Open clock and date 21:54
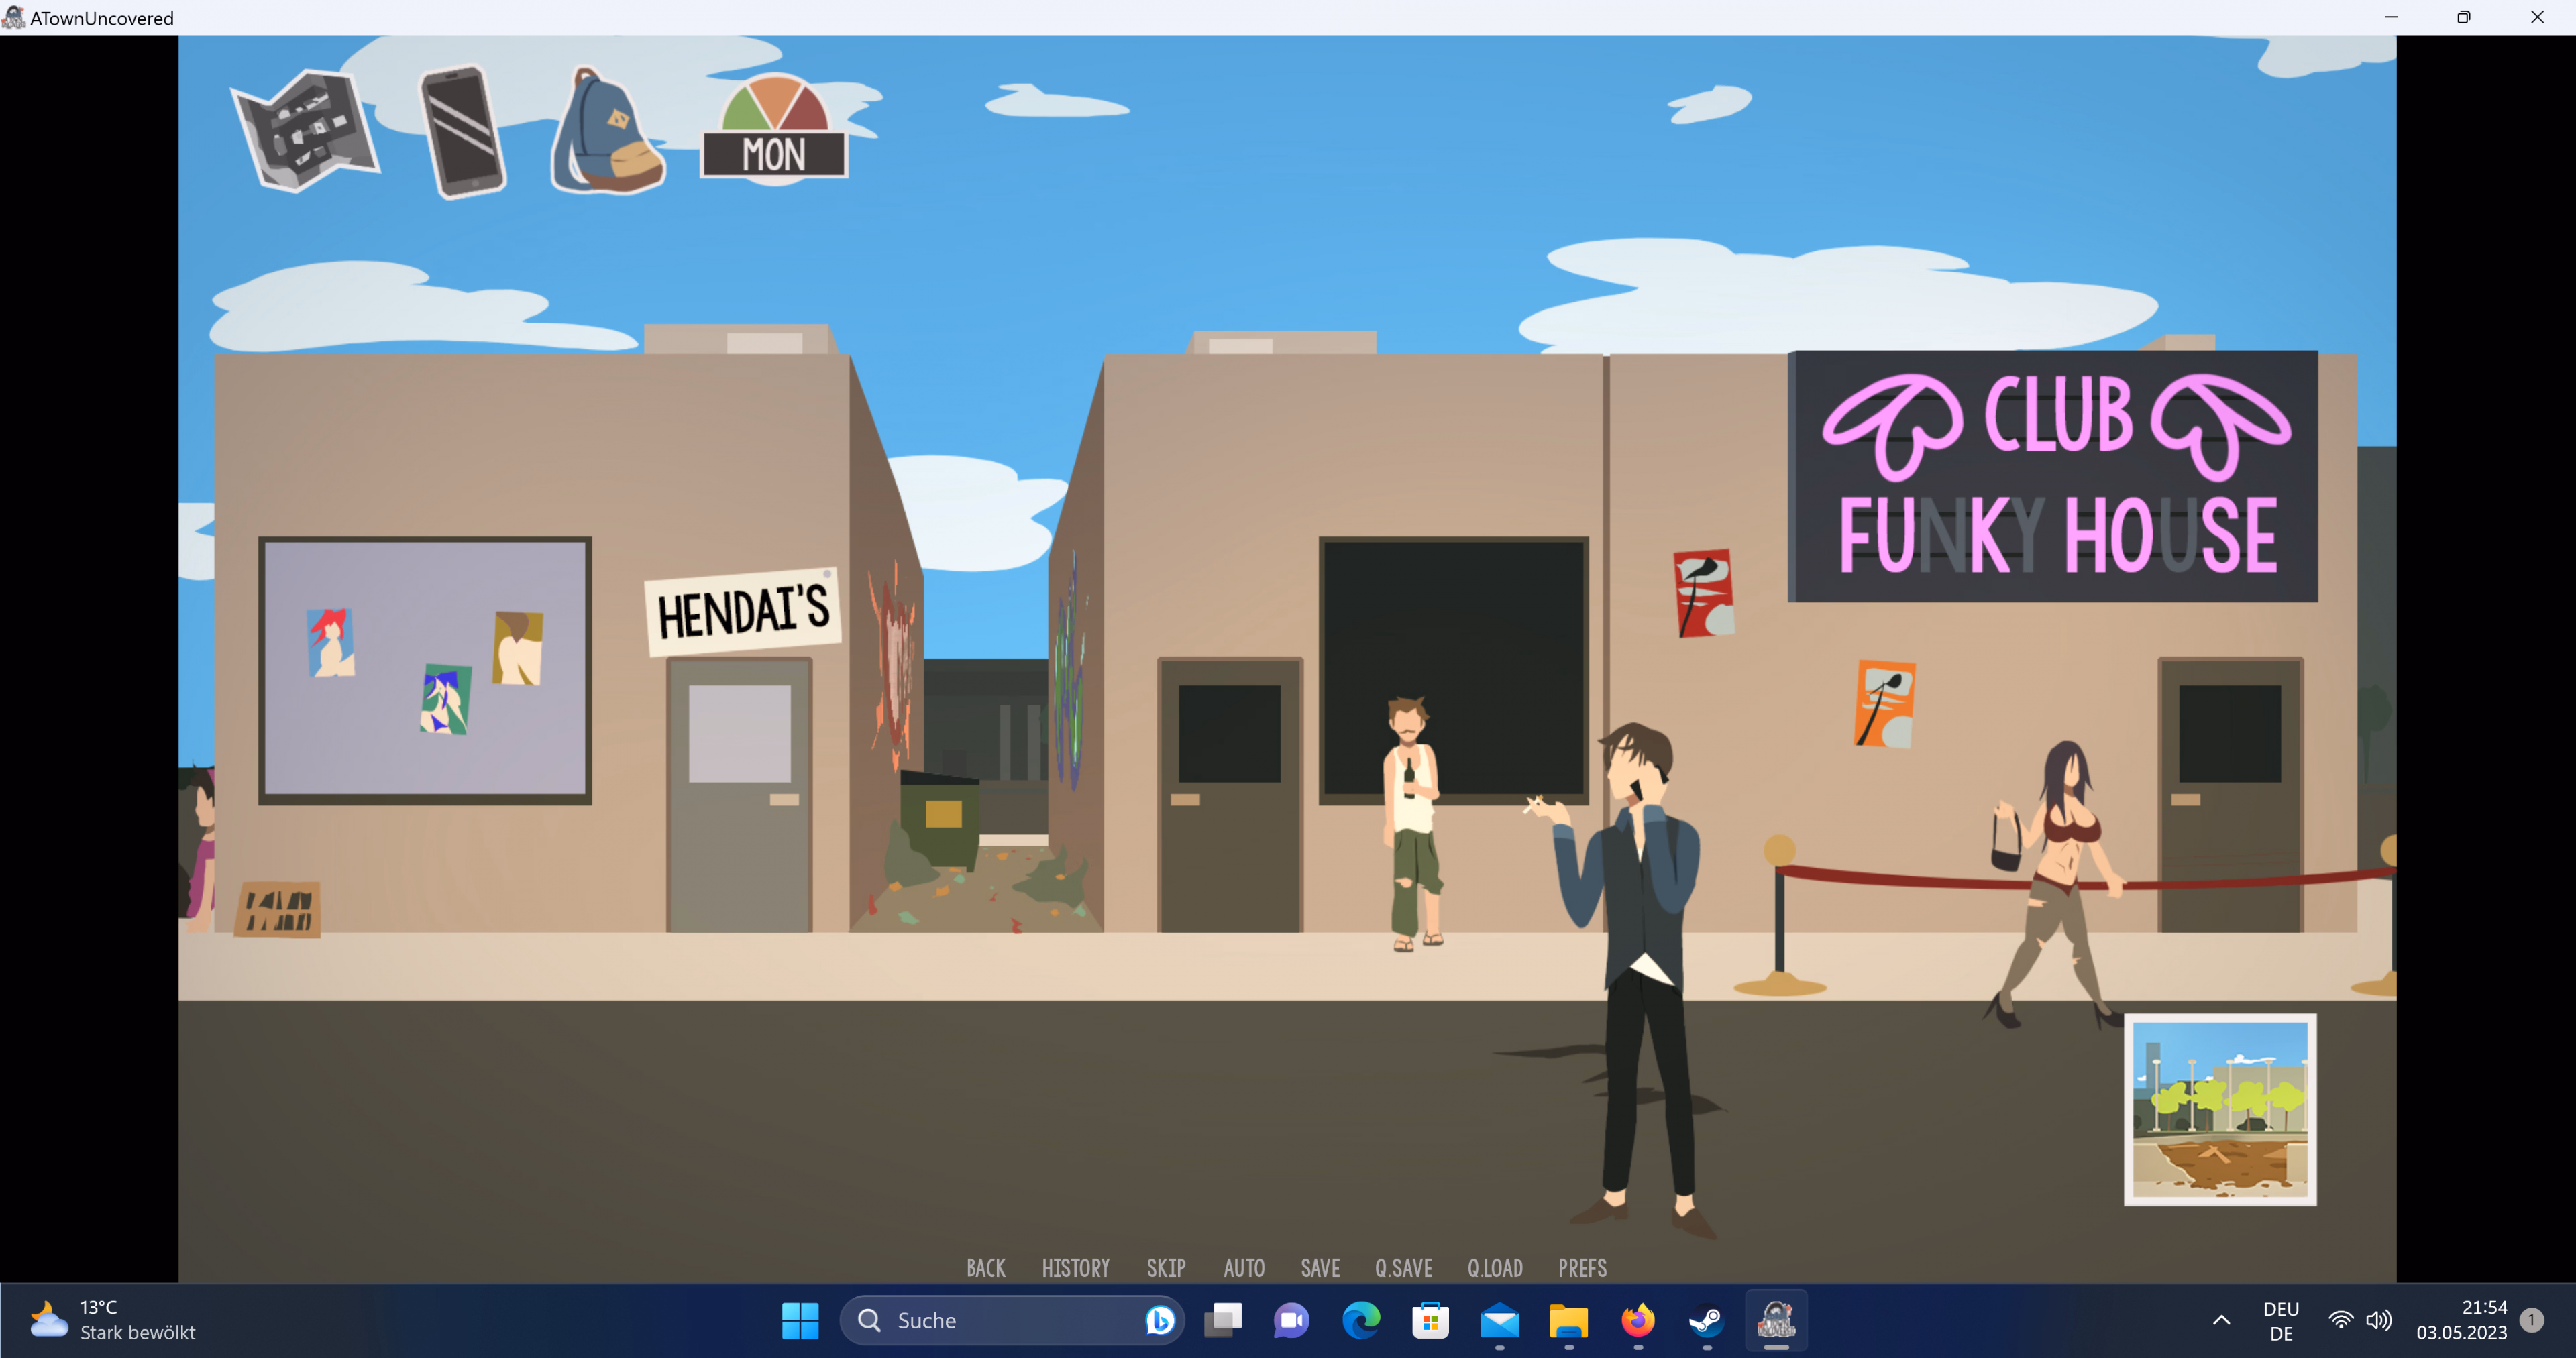 click(x=2462, y=1321)
